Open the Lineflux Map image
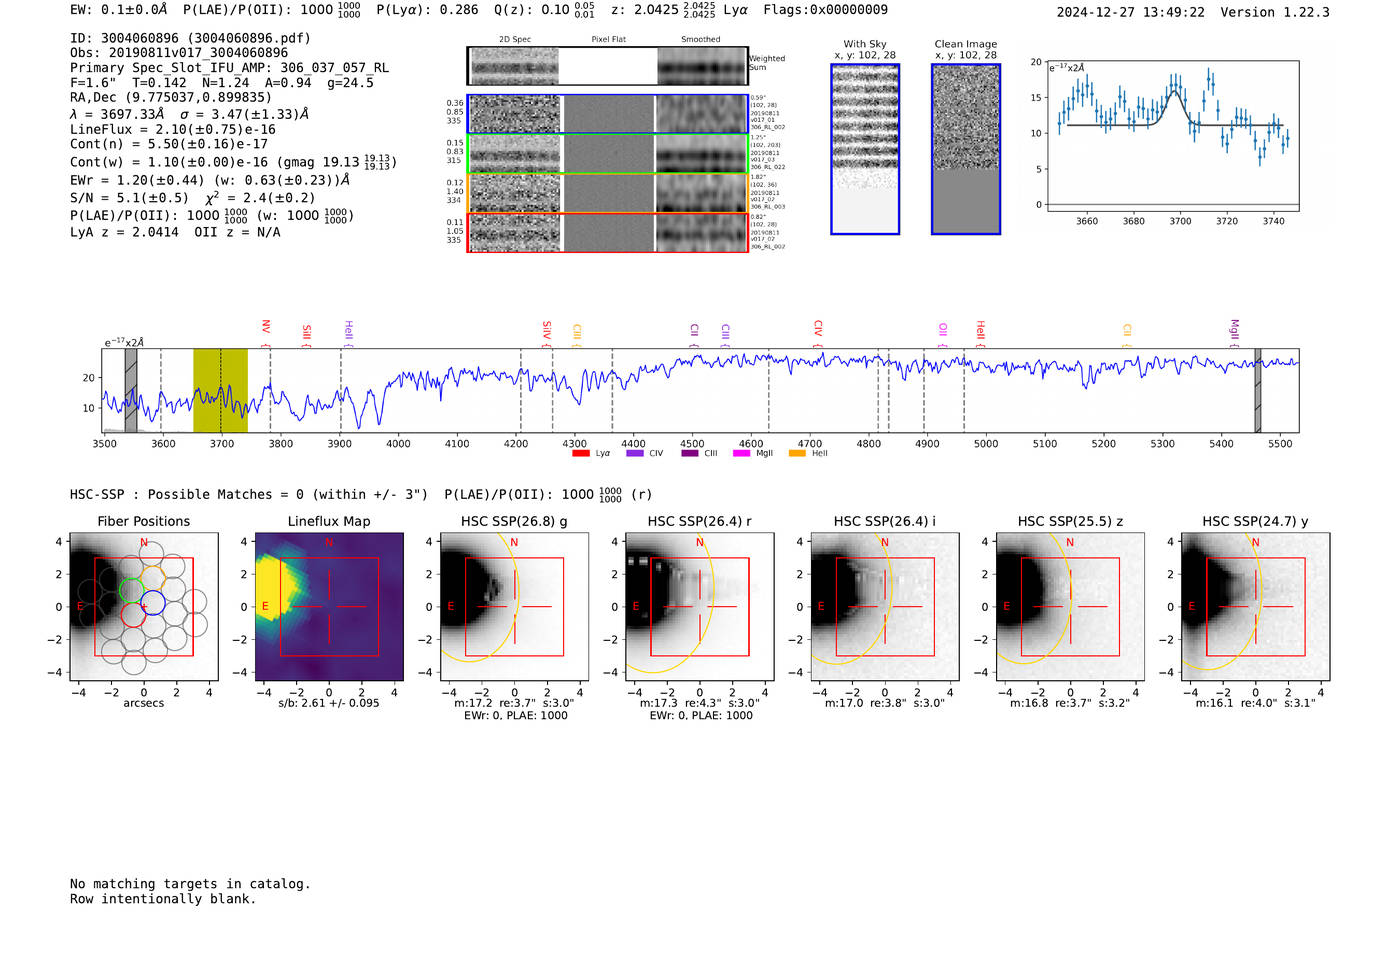1400x953 pixels. [329, 606]
